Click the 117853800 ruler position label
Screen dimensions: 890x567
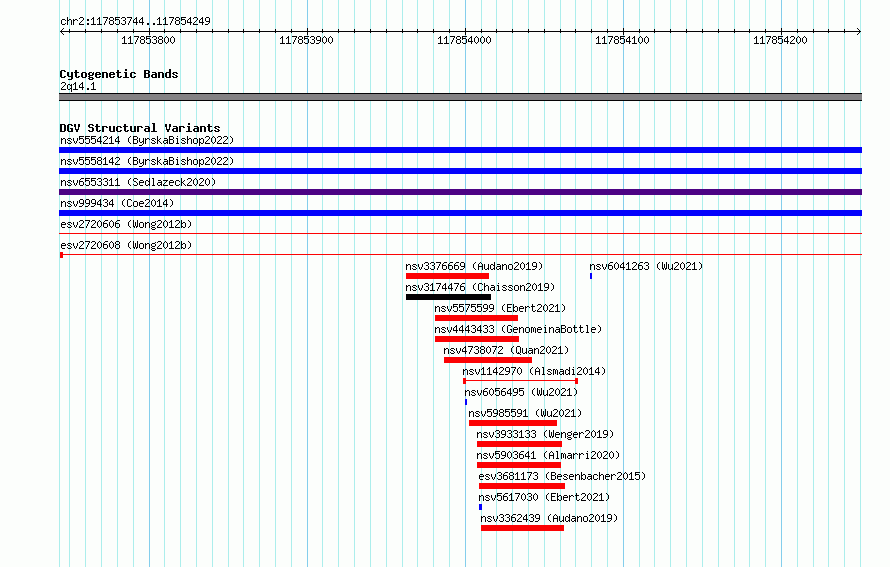click(149, 40)
